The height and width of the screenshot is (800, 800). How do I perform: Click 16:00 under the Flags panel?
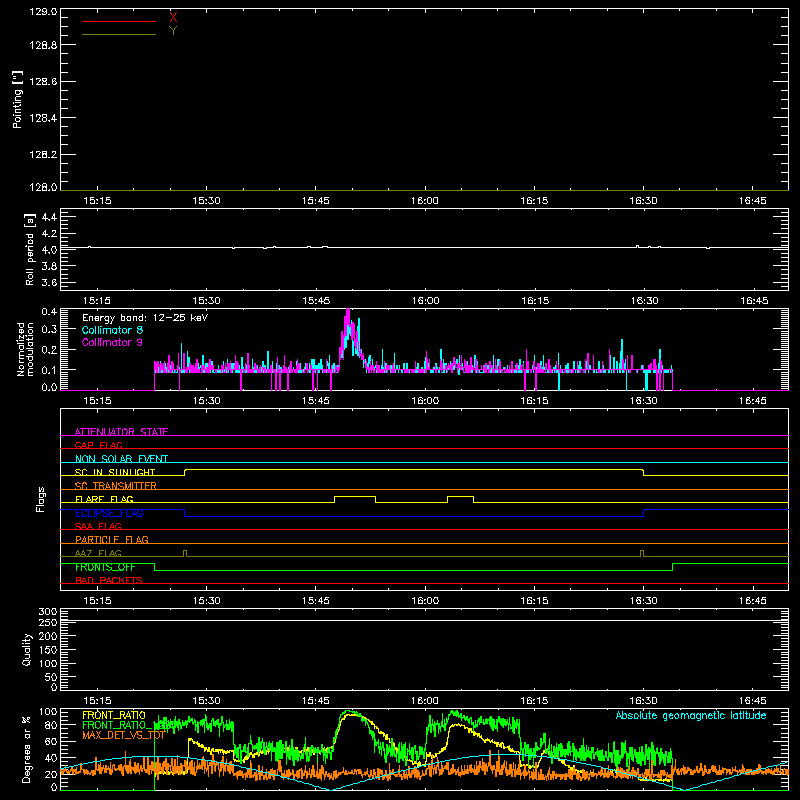424,601
